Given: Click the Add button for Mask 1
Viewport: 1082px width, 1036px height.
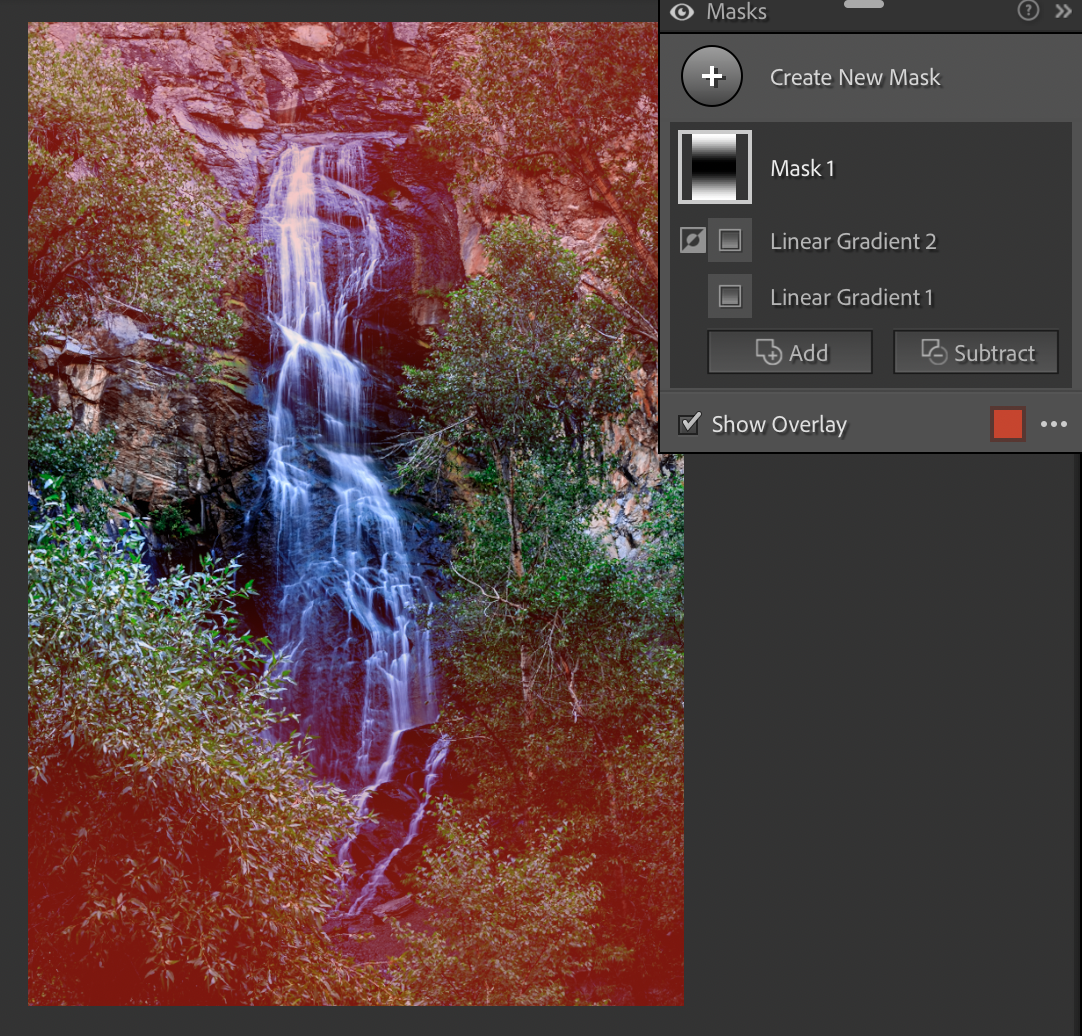Looking at the screenshot, I should point(789,352).
